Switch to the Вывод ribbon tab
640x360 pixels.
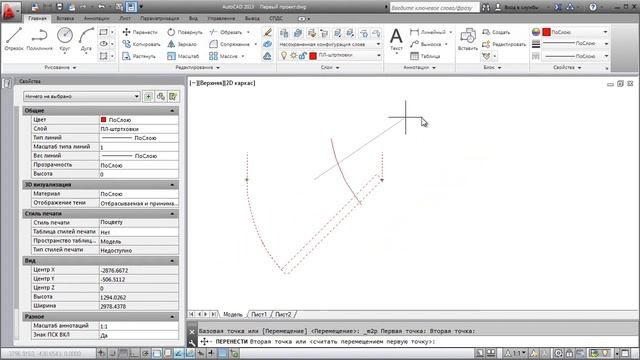252,18
